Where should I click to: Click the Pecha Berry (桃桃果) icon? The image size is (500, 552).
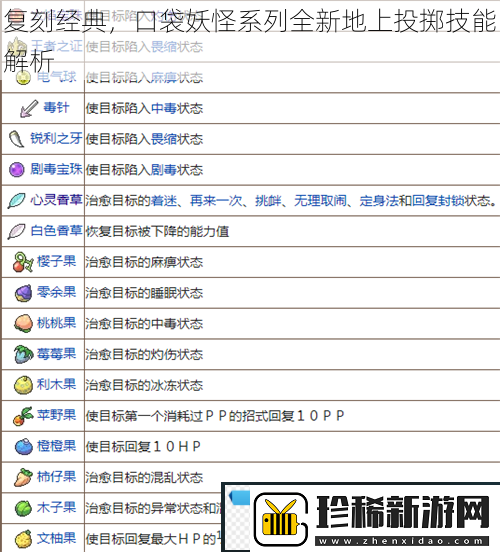(x=23, y=324)
